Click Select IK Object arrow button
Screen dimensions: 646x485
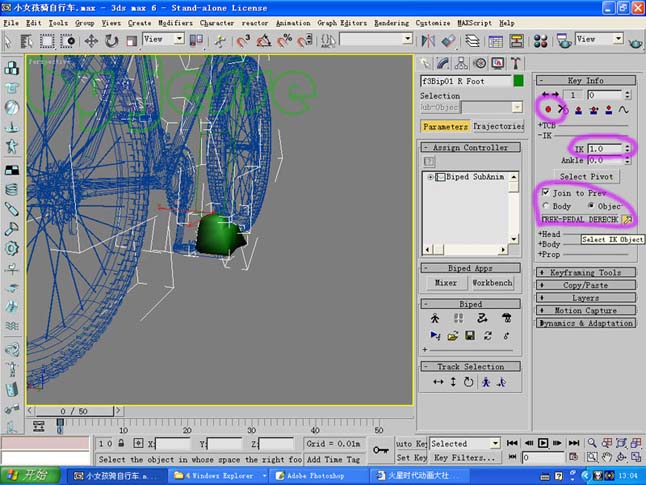click(627, 220)
